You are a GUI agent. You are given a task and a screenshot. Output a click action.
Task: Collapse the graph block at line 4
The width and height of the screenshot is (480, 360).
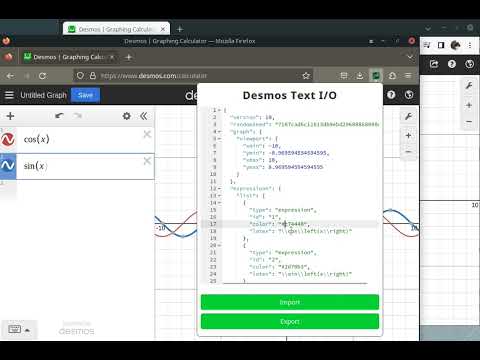click(219, 132)
